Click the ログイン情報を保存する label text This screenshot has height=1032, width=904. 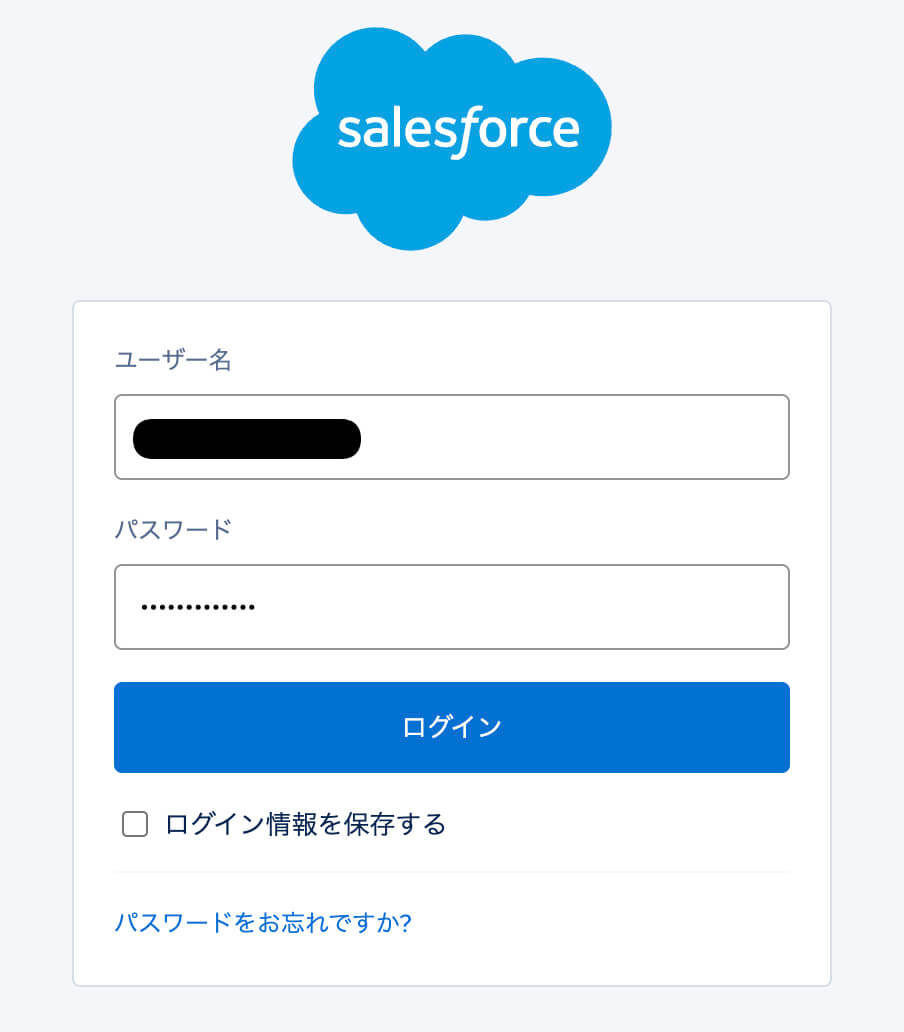click(305, 824)
